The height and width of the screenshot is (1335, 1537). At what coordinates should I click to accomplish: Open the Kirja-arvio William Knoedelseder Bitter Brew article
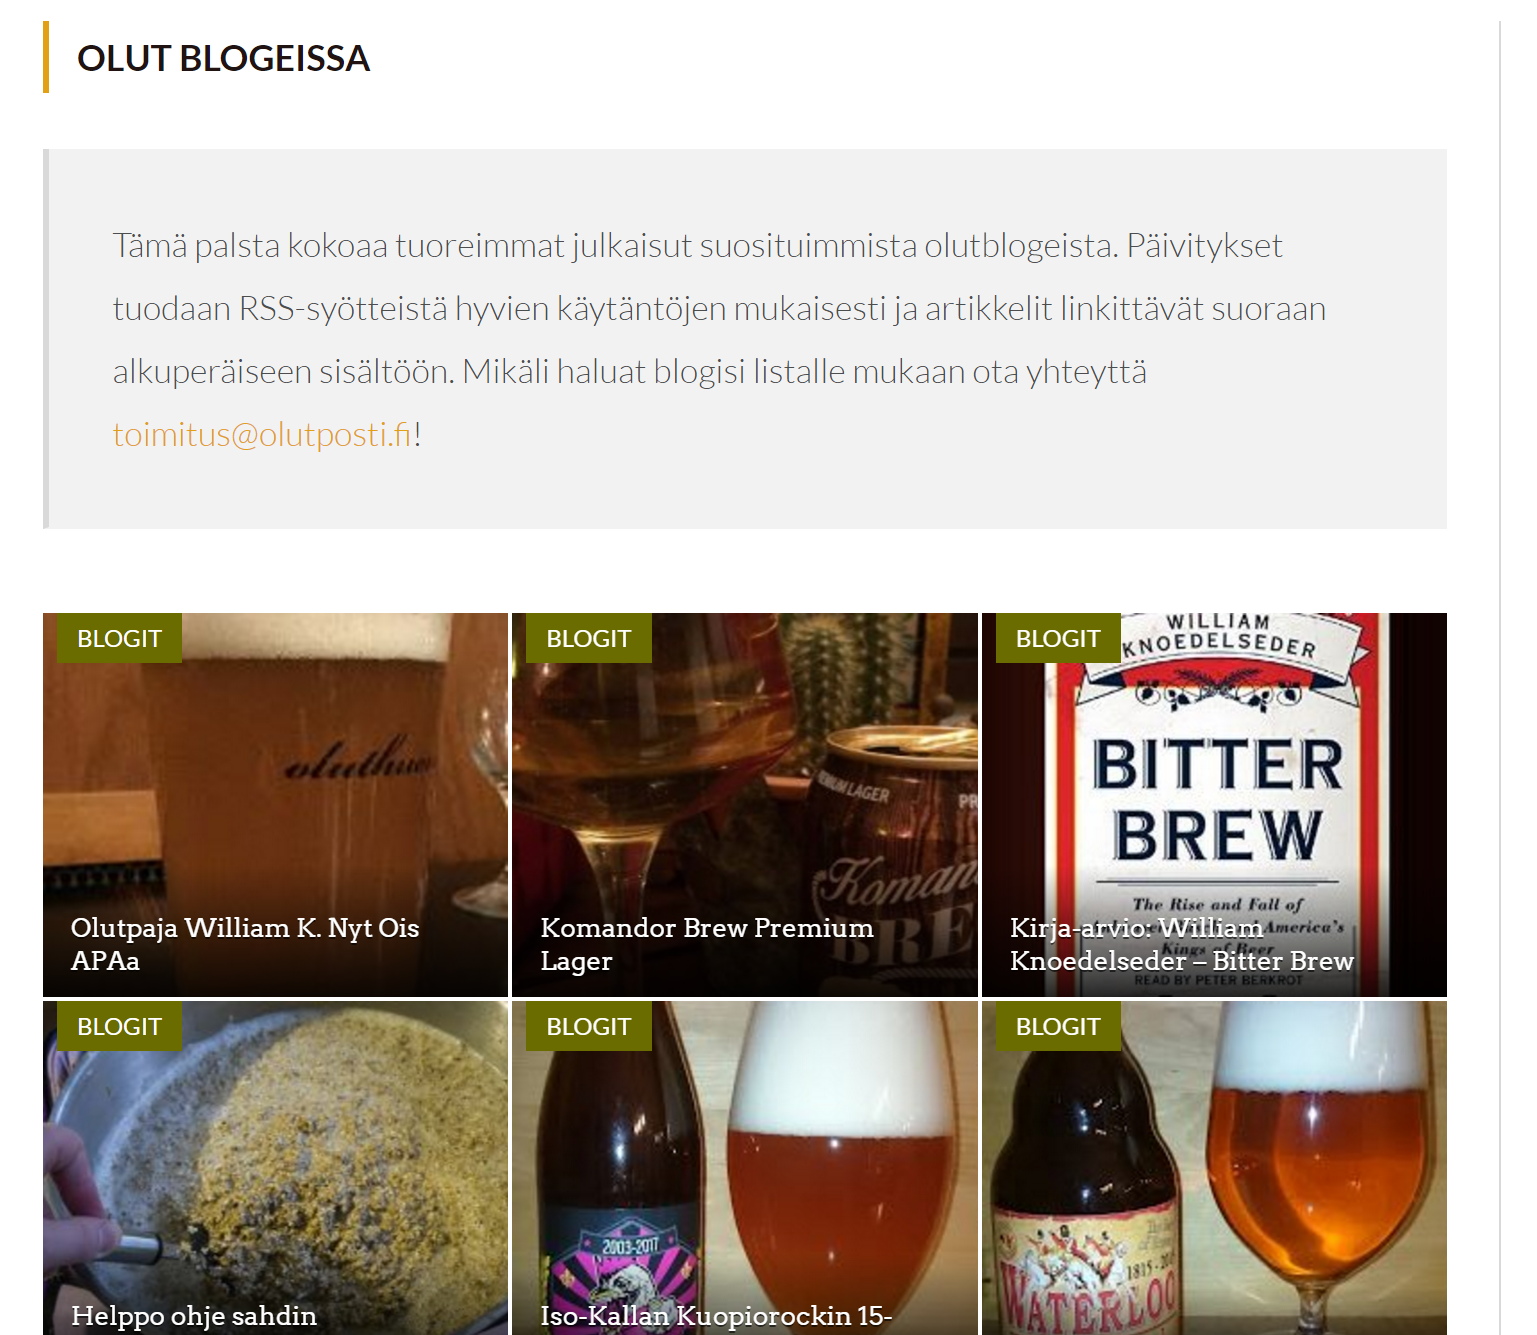pos(1181,944)
